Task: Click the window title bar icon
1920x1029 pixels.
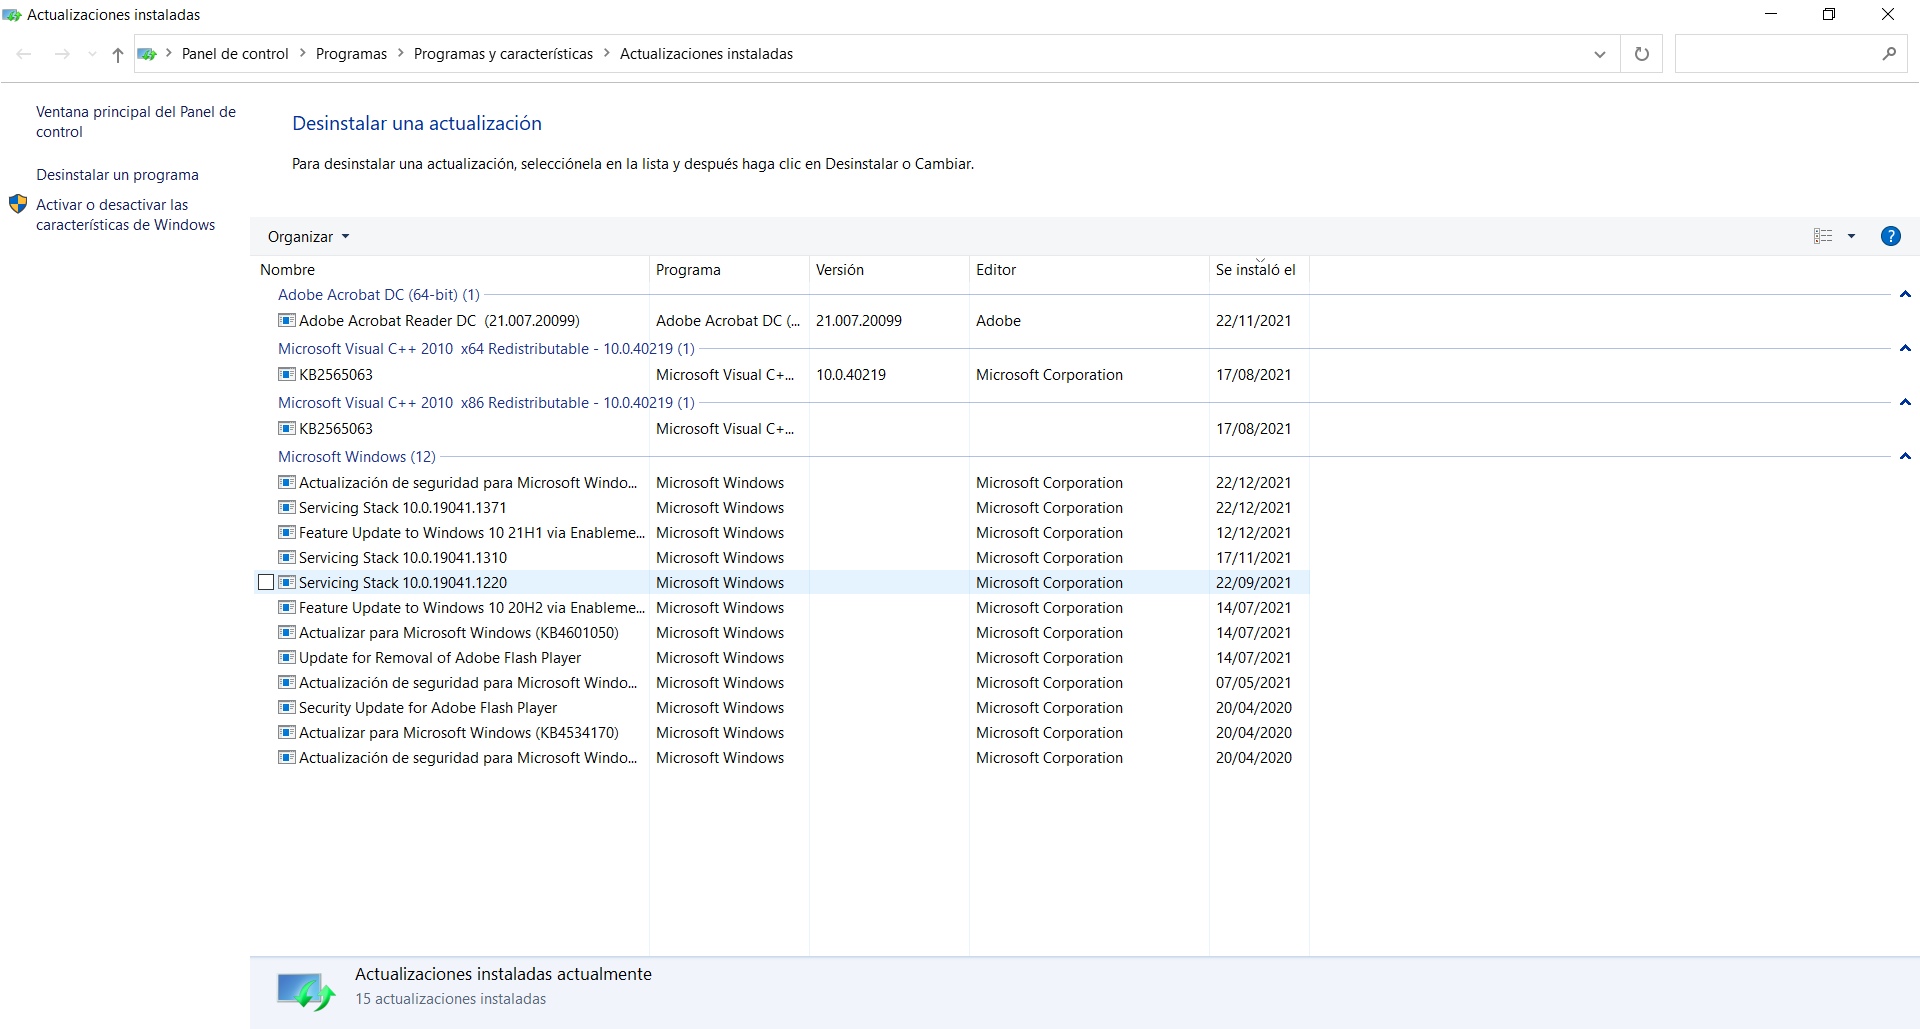Action: 12,15
